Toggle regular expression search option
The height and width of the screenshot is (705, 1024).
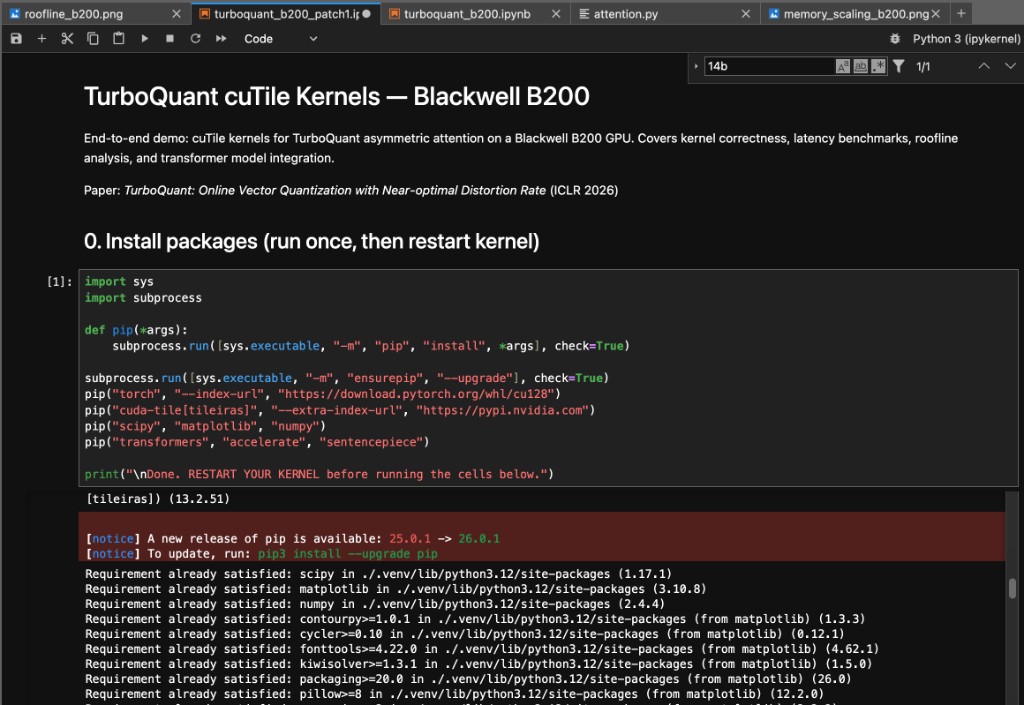coord(878,66)
